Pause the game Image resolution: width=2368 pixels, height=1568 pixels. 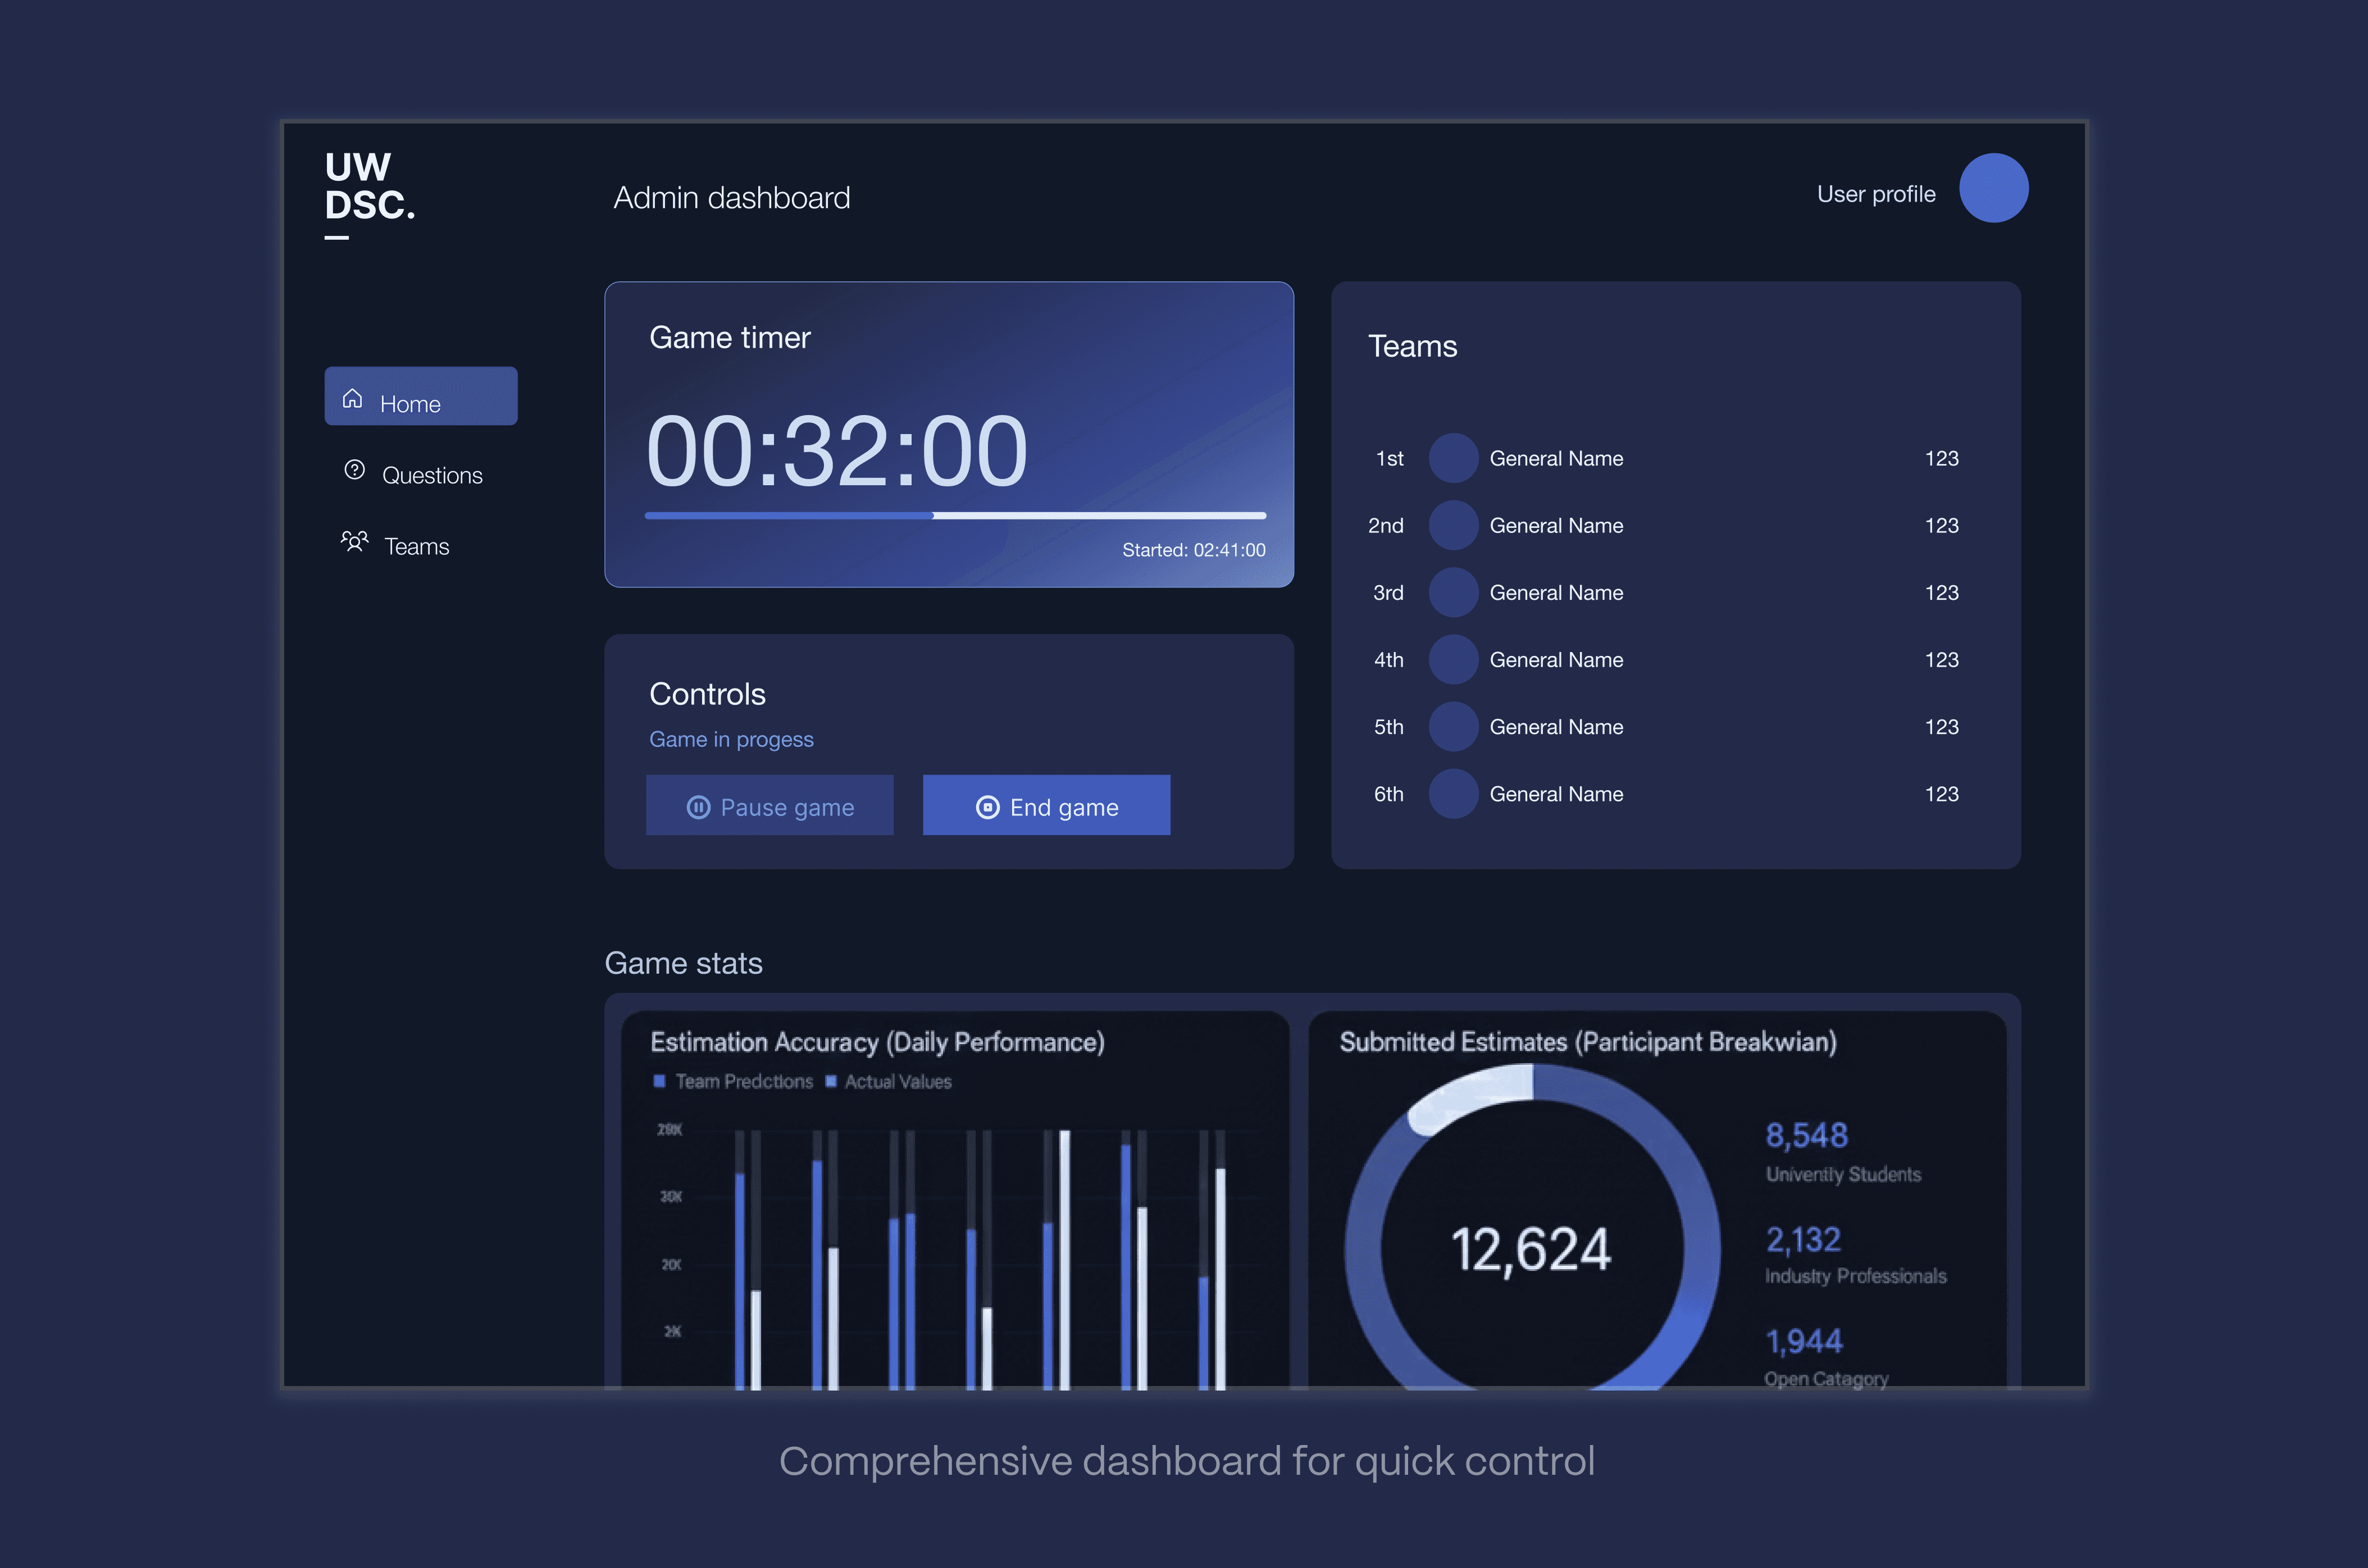(x=769, y=806)
